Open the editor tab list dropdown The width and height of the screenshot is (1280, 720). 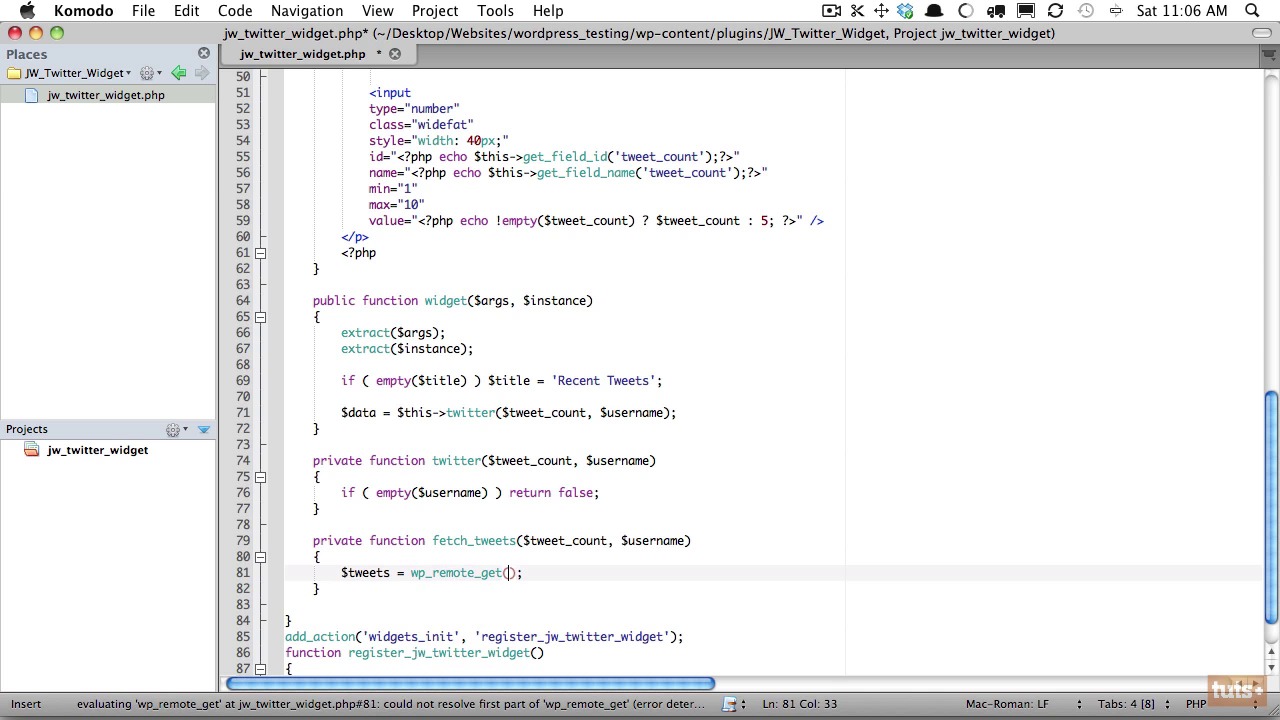(1268, 53)
